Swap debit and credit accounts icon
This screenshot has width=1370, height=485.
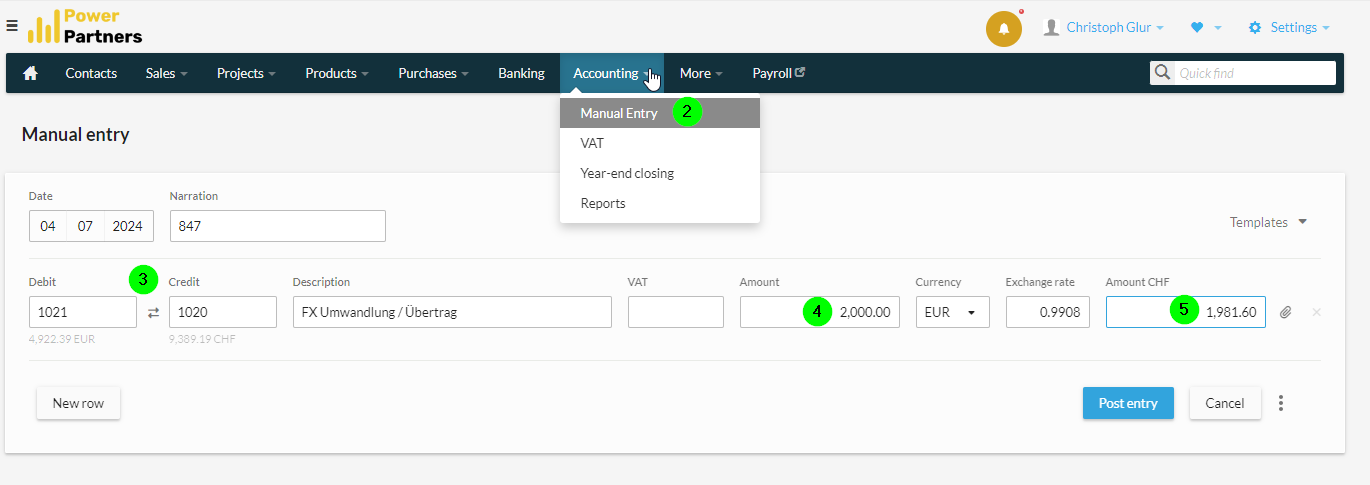[153, 312]
